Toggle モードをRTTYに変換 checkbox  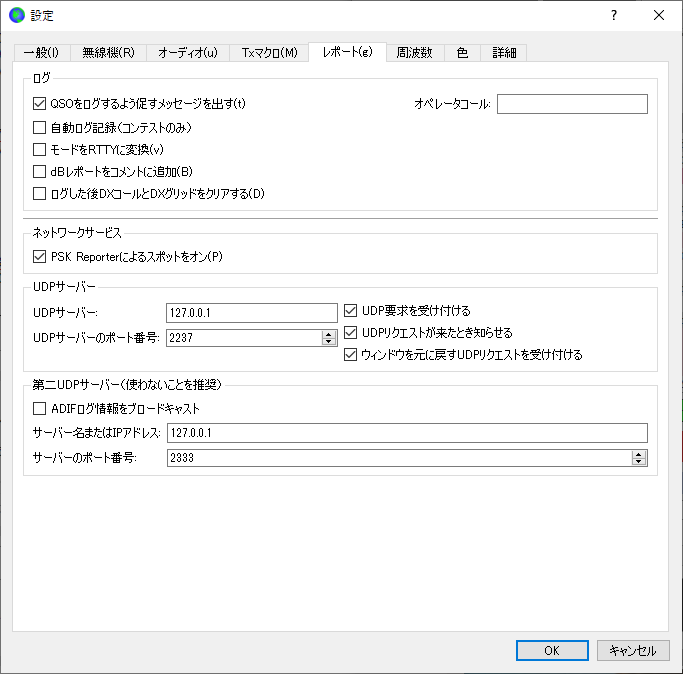pyautogui.click(x=39, y=149)
